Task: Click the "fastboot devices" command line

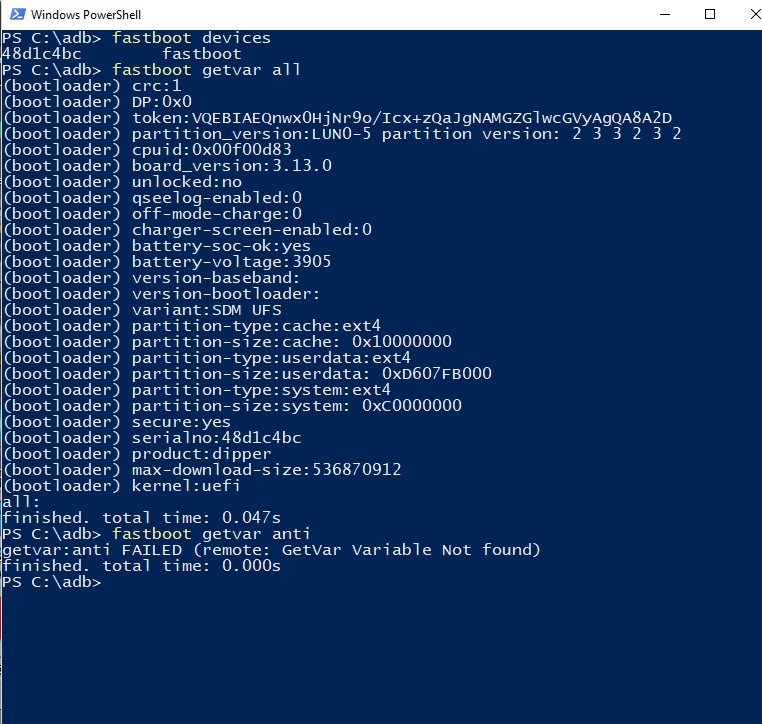Action: pyautogui.click(x=191, y=38)
